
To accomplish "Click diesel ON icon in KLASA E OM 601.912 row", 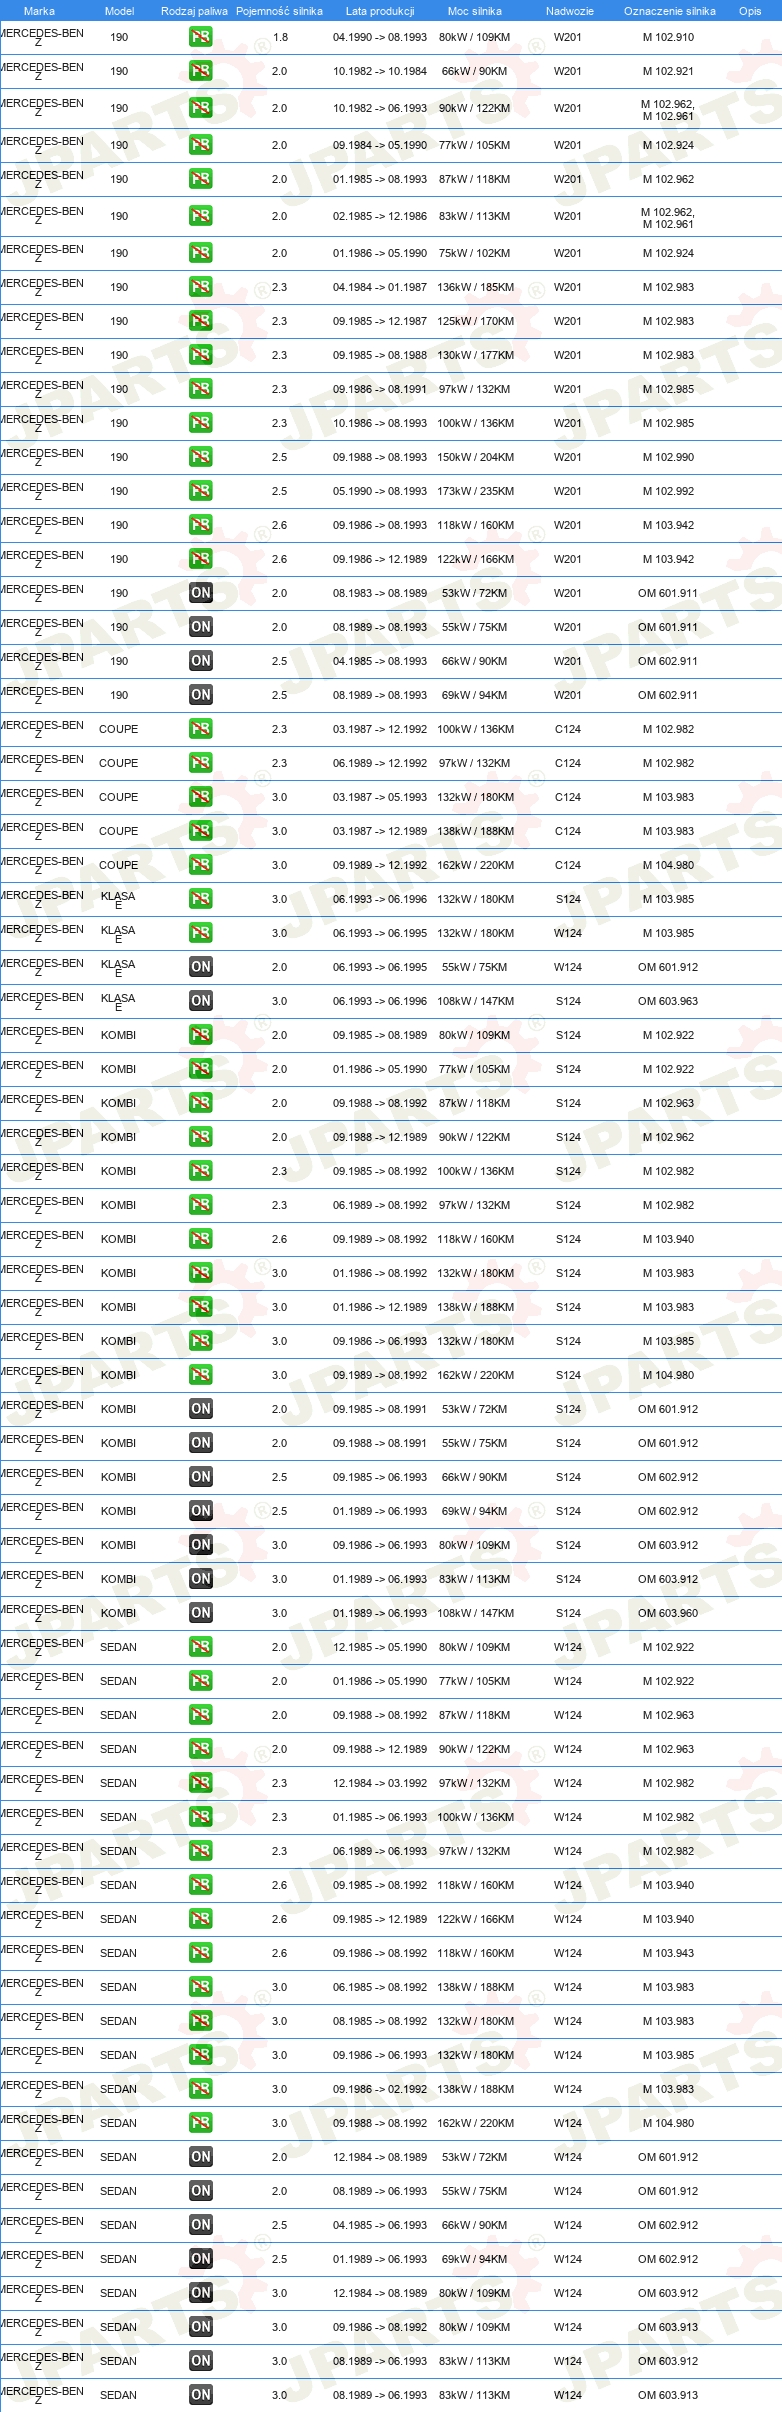I will (201, 967).
